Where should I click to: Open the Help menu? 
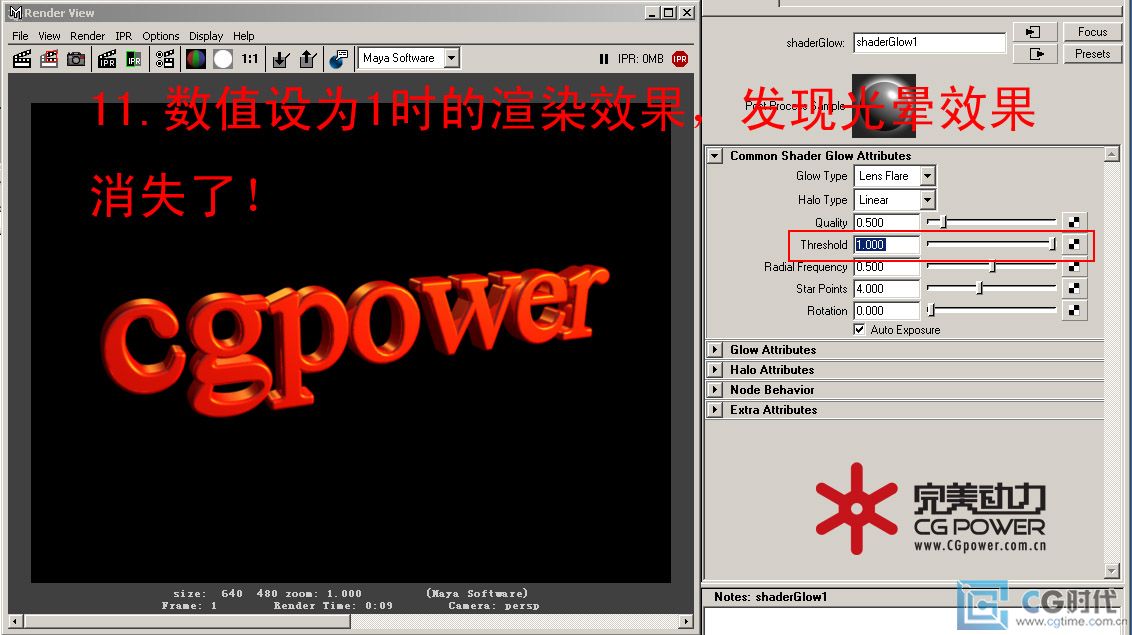tap(243, 36)
